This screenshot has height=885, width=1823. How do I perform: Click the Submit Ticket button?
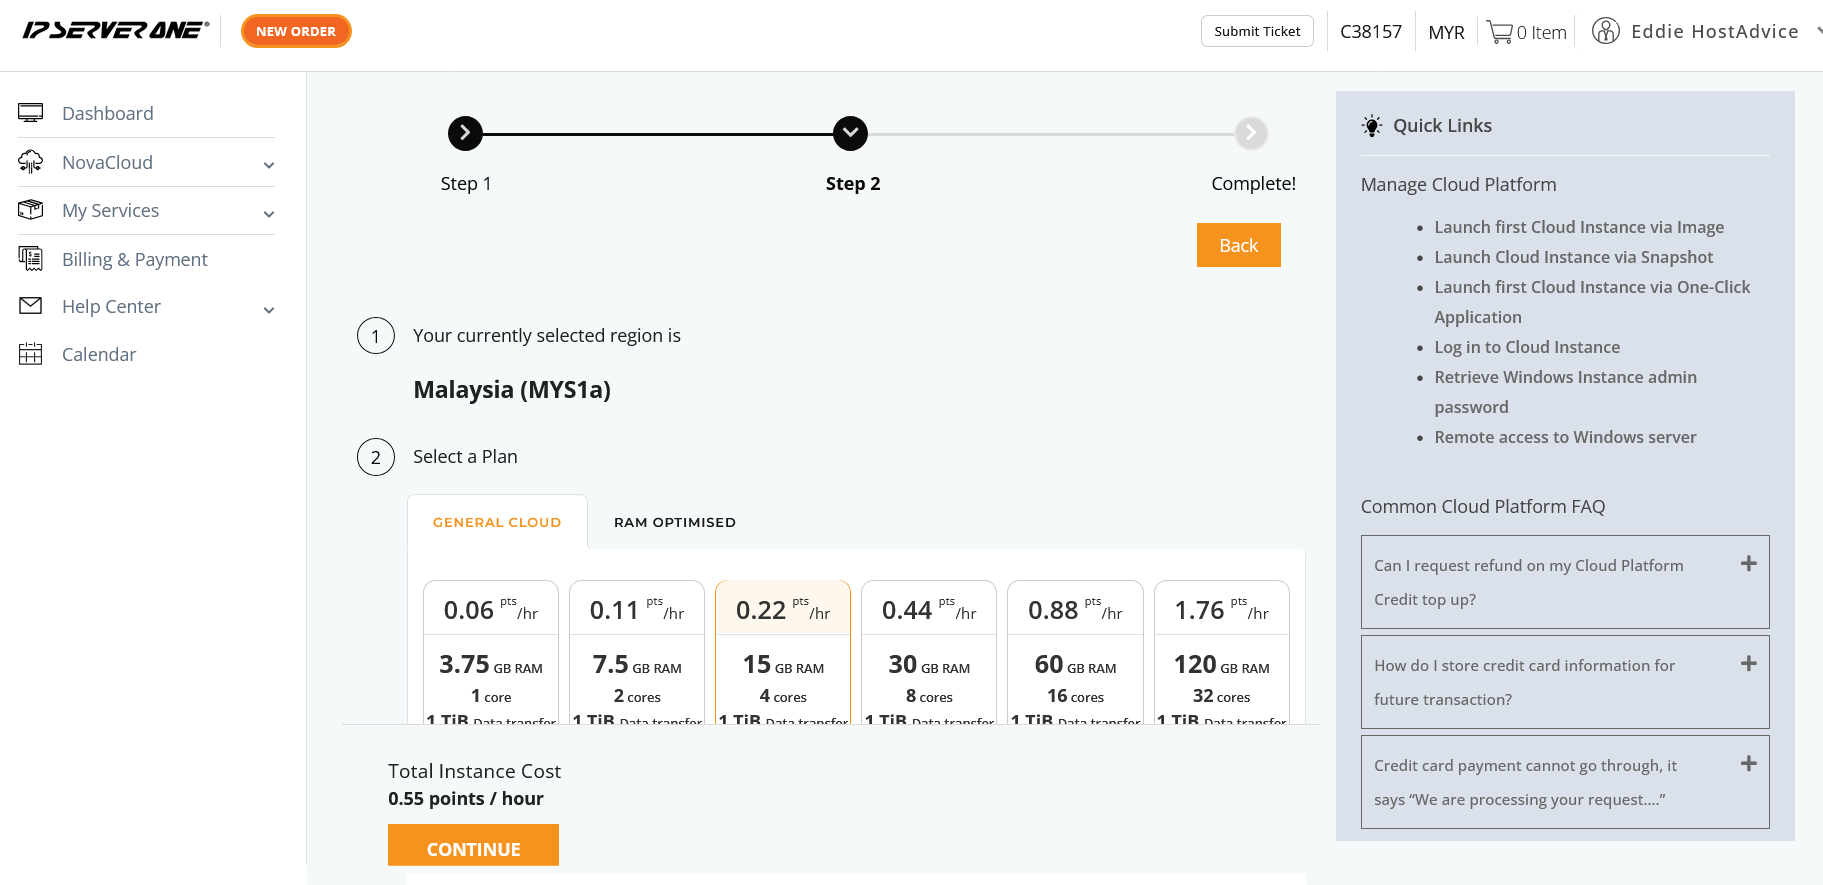coord(1257,31)
